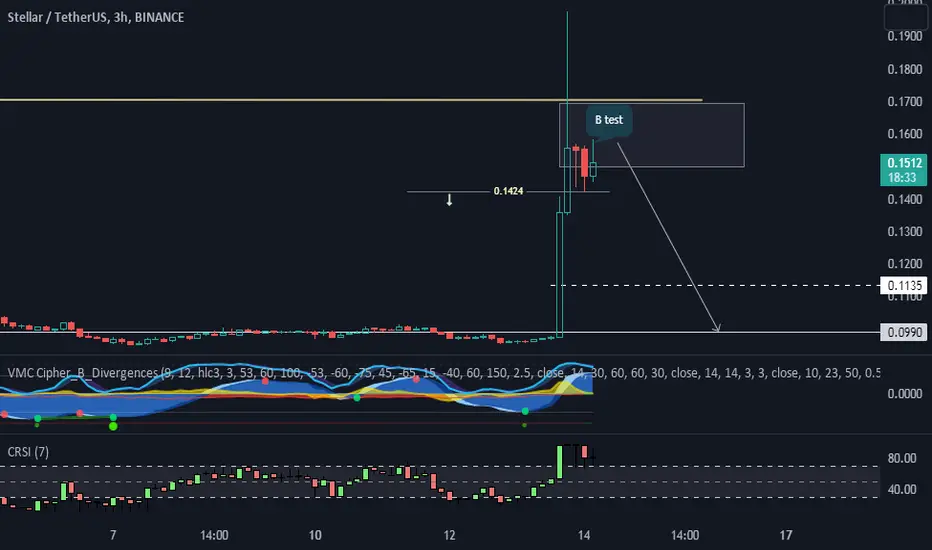This screenshot has height=550, width=932.
Task: Click the date label 17 on time axis
Action: [x=786, y=535]
